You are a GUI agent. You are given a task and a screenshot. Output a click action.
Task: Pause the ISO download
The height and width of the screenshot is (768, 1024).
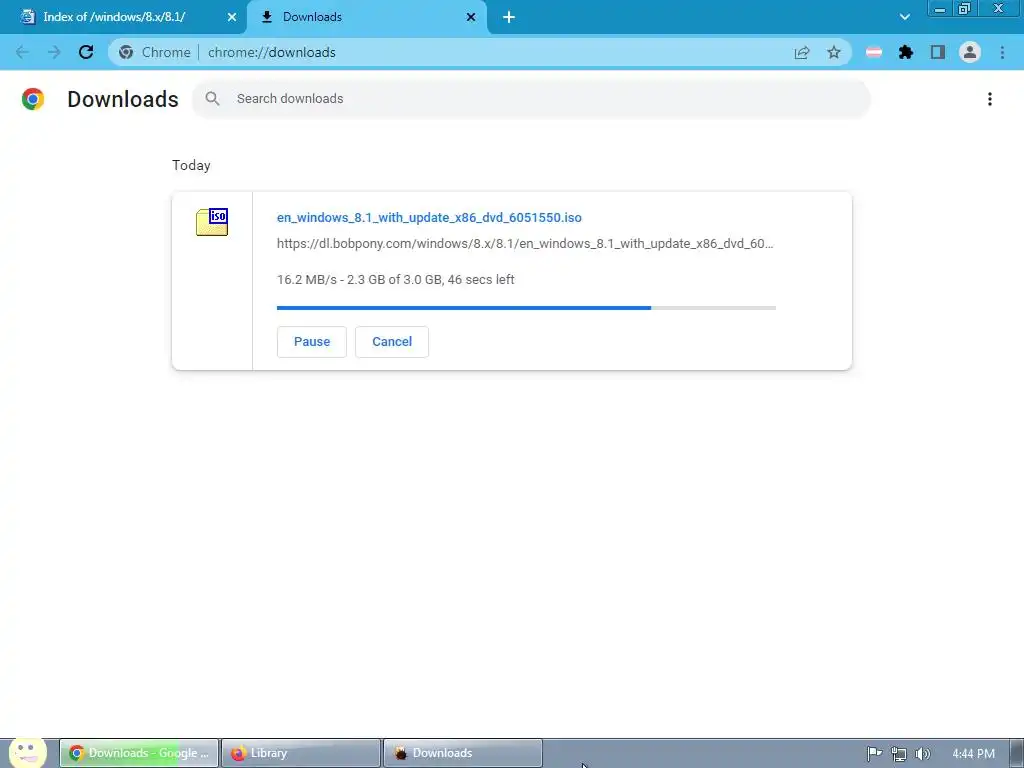click(x=312, y=342)
